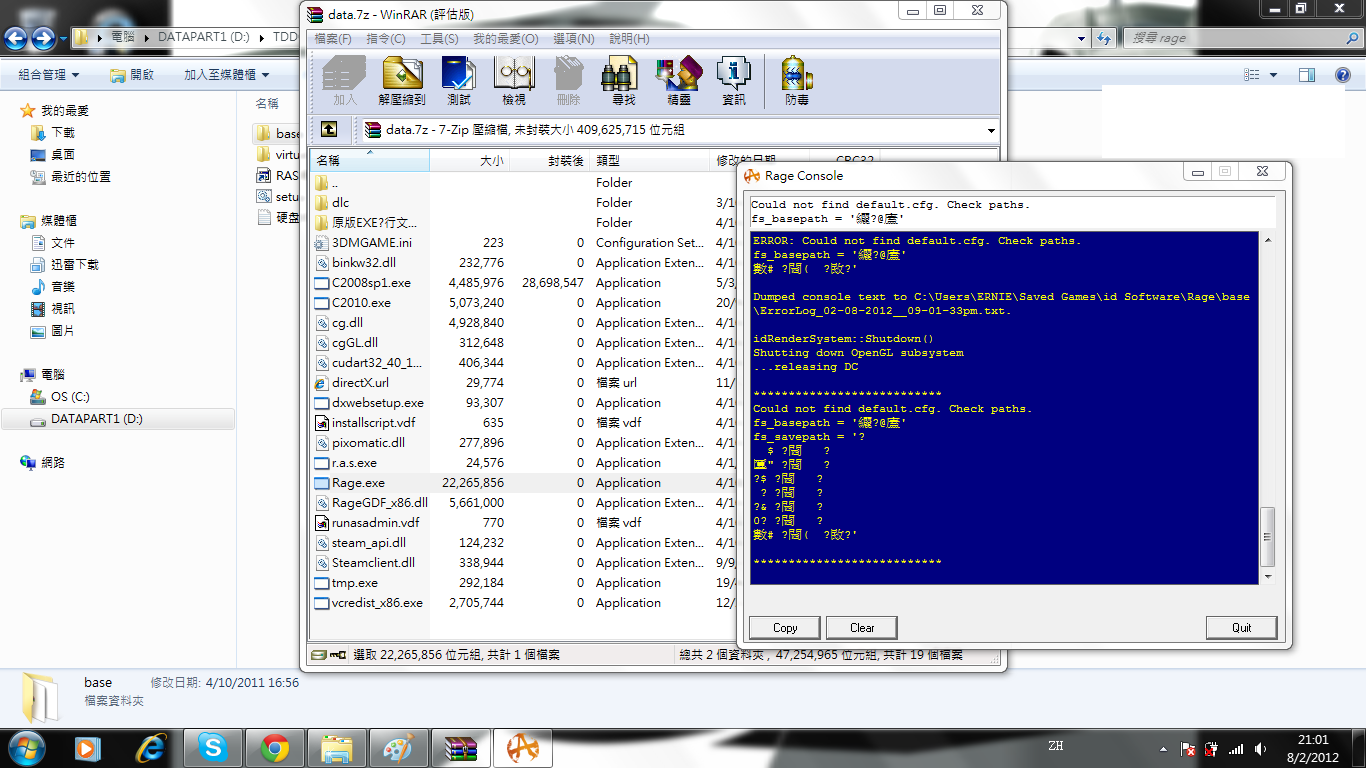
Task: Click the up-one-level folder button in WinRAR
Action: click(329, 130)
